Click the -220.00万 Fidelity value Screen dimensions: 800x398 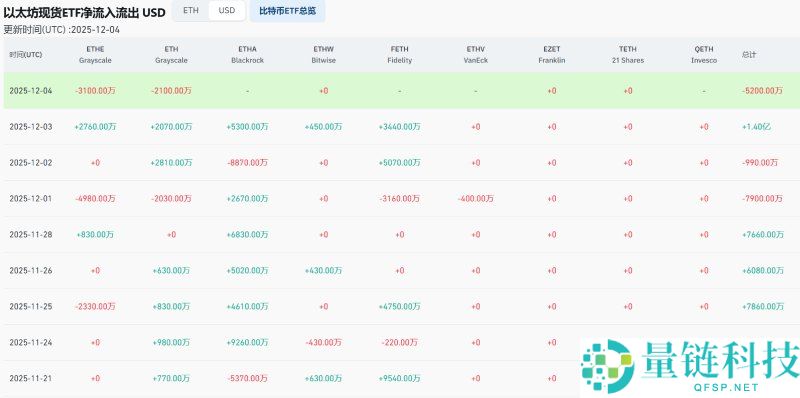tap(399, 342)
